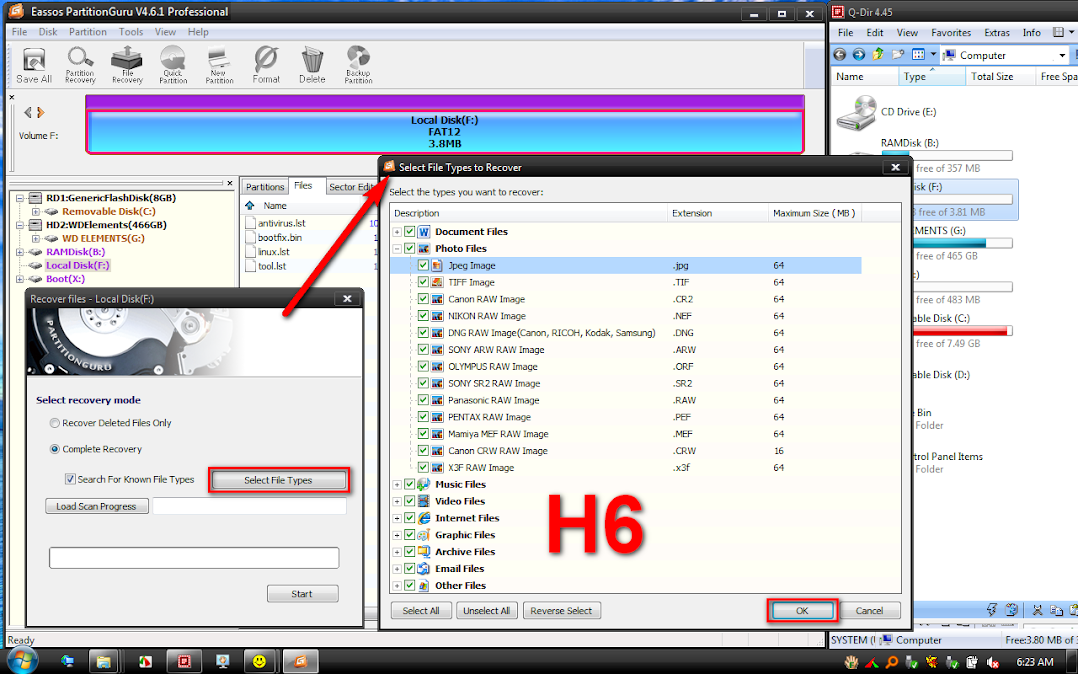Click the Select File Types button

pos(278,480)
